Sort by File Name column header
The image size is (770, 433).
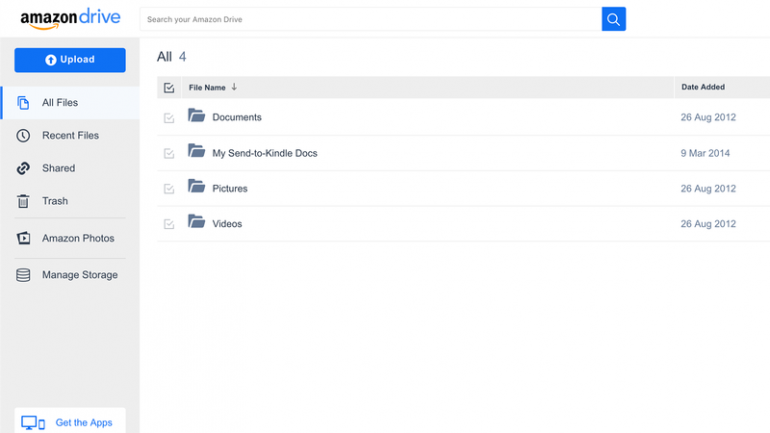point(207,87)
